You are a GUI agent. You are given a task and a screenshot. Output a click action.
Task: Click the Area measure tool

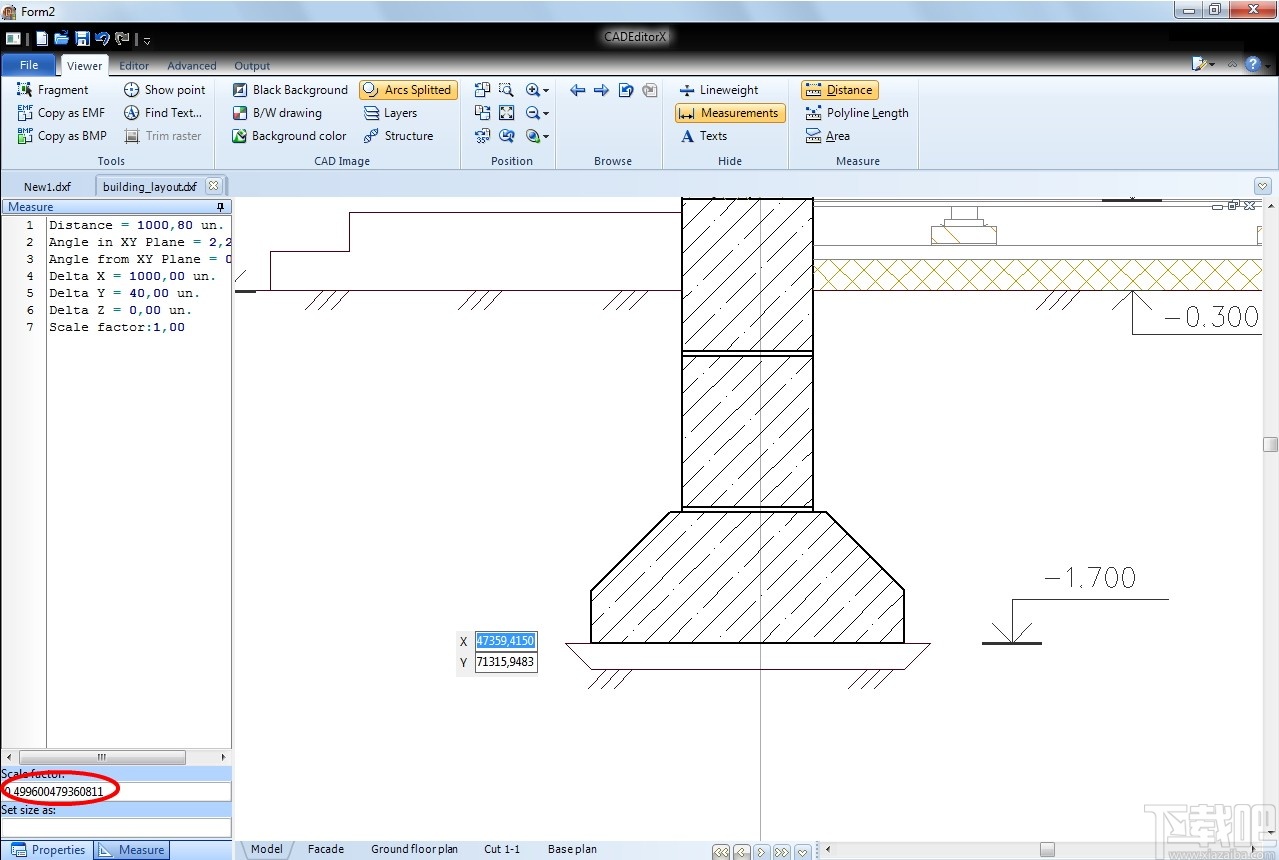828,136
